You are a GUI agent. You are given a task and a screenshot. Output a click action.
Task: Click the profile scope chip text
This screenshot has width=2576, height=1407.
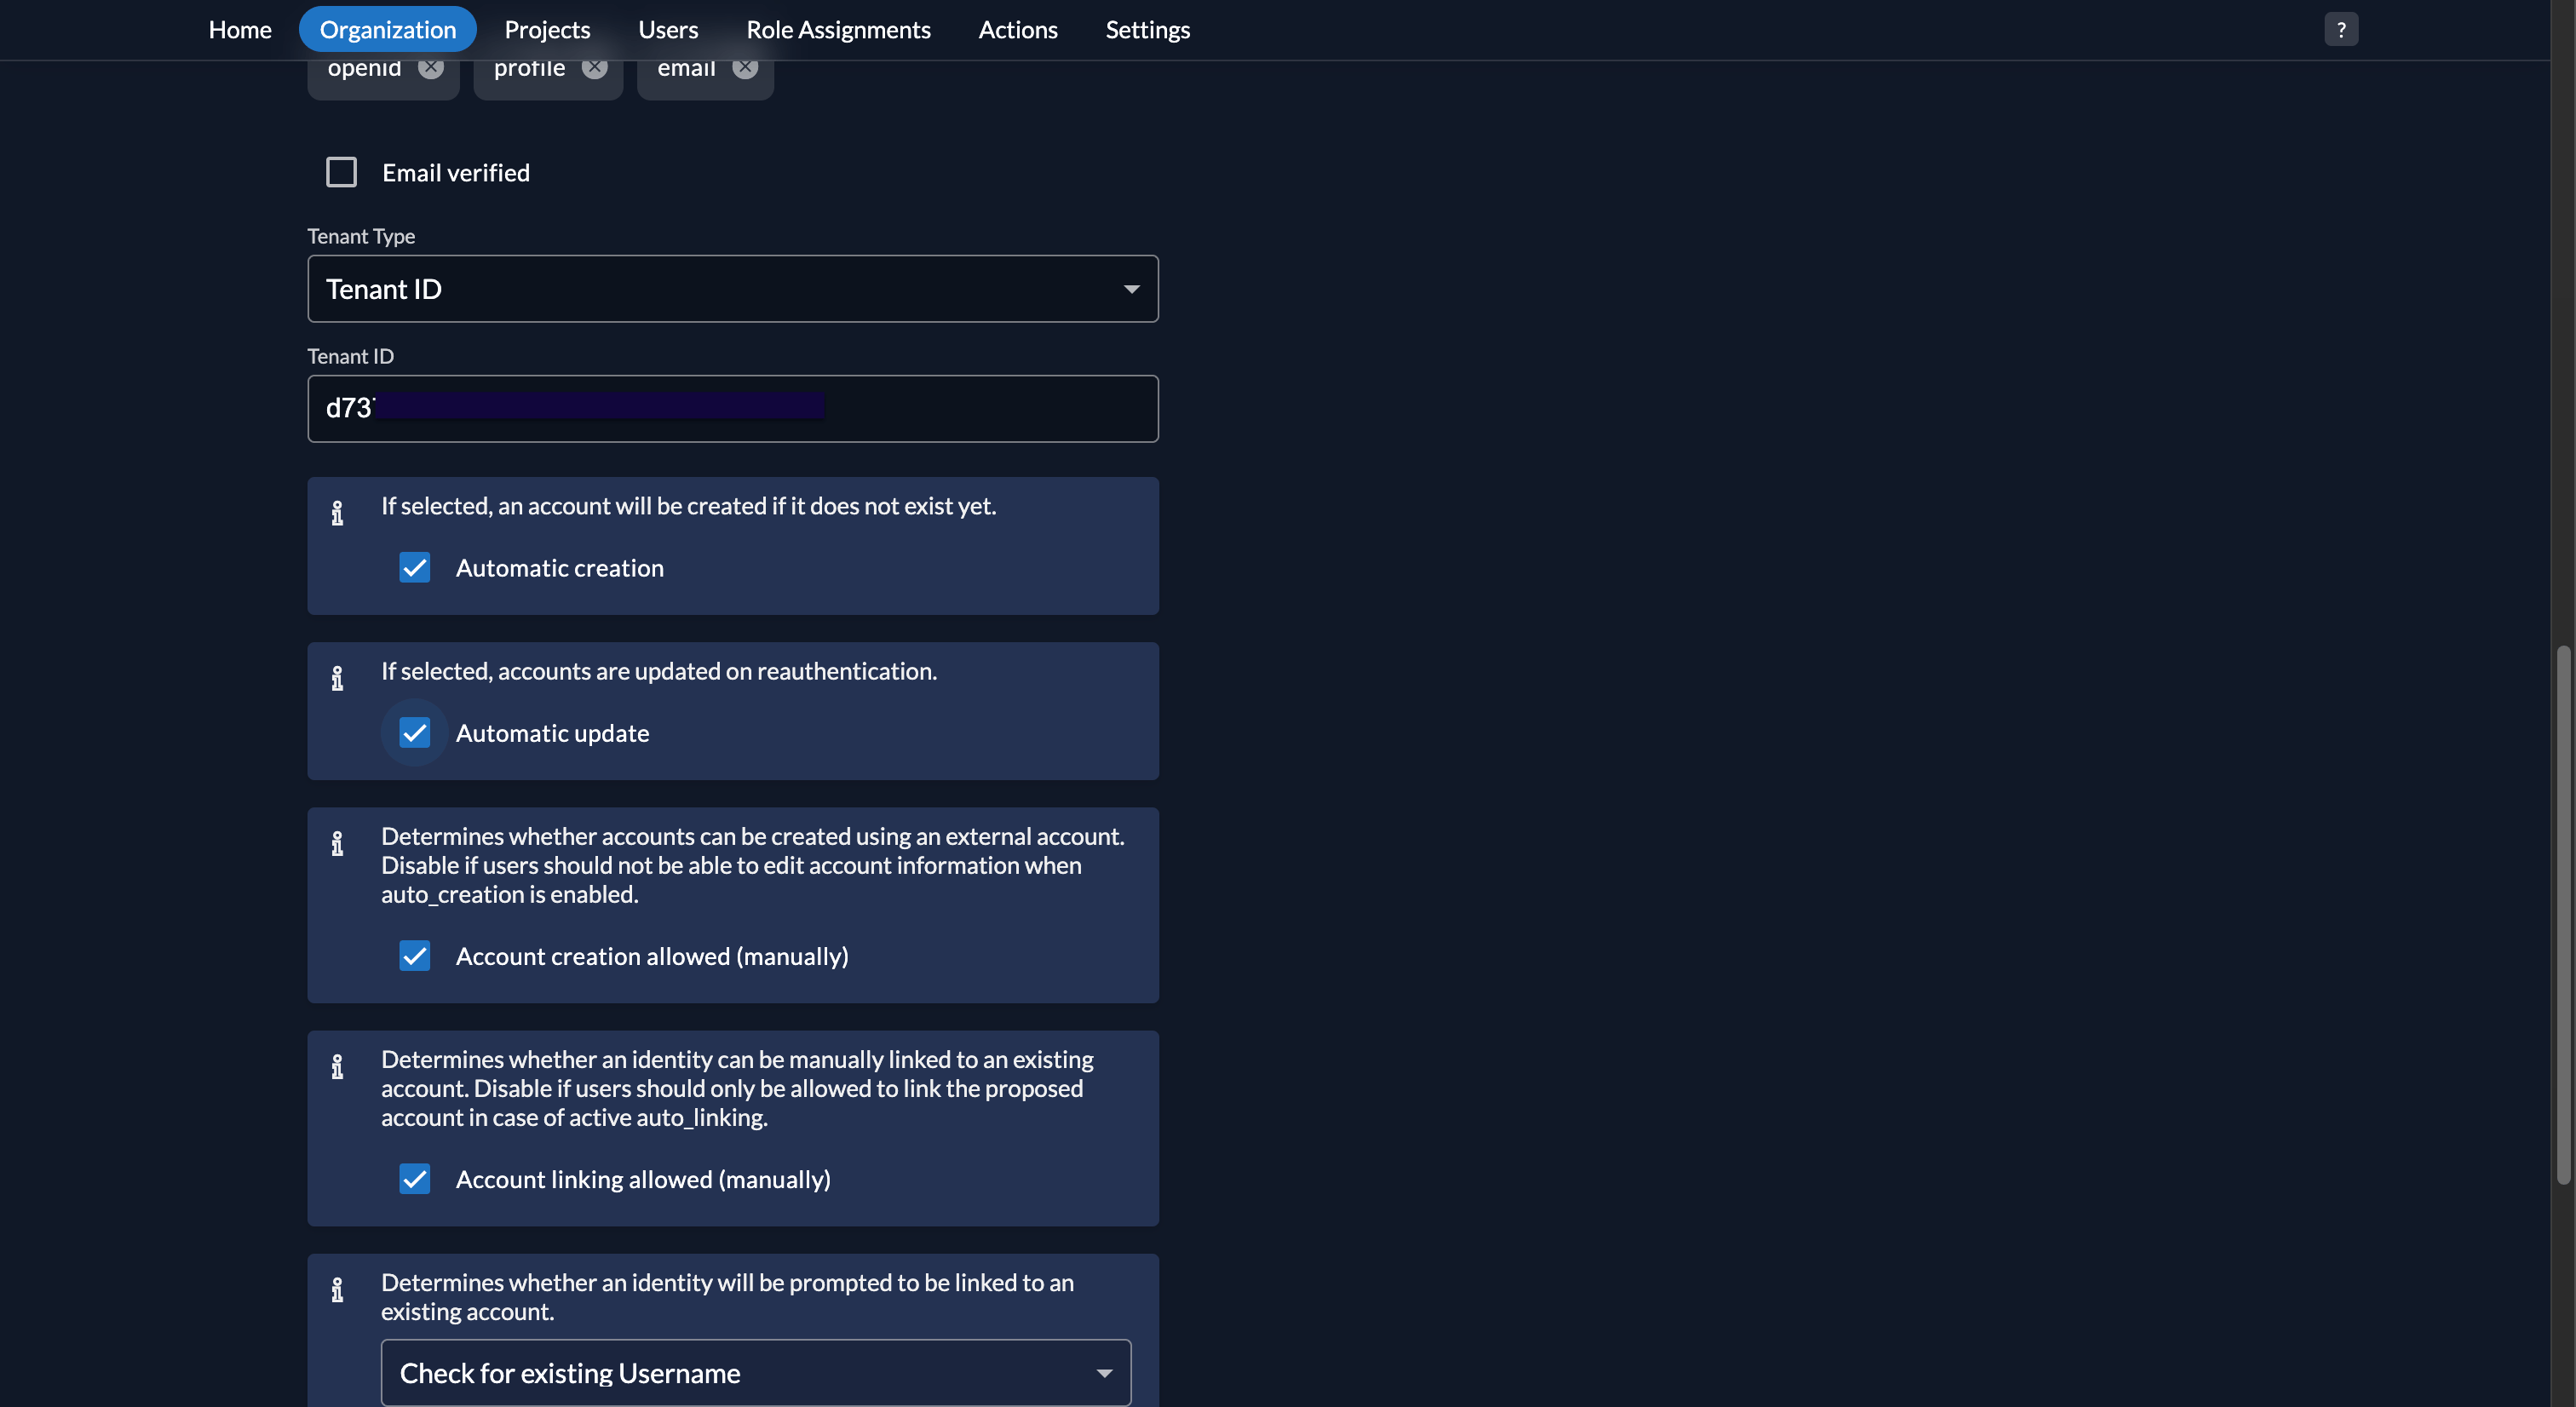click(529, 68)
